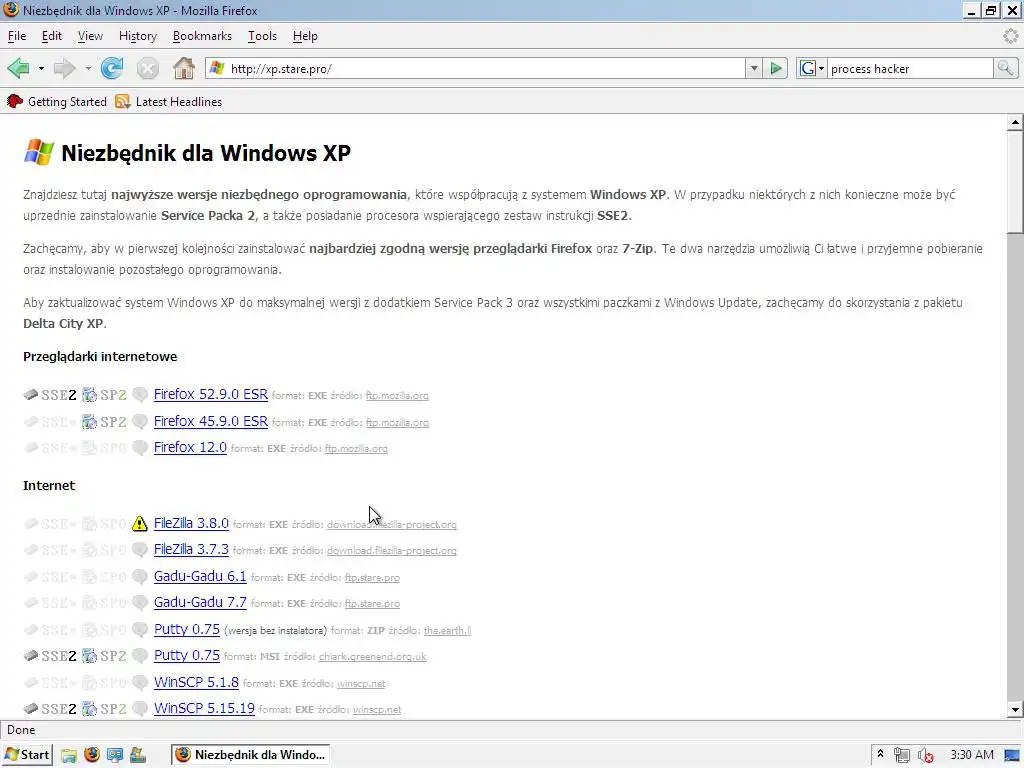Reload the page with the Refresh icon

tap(112, 68)
